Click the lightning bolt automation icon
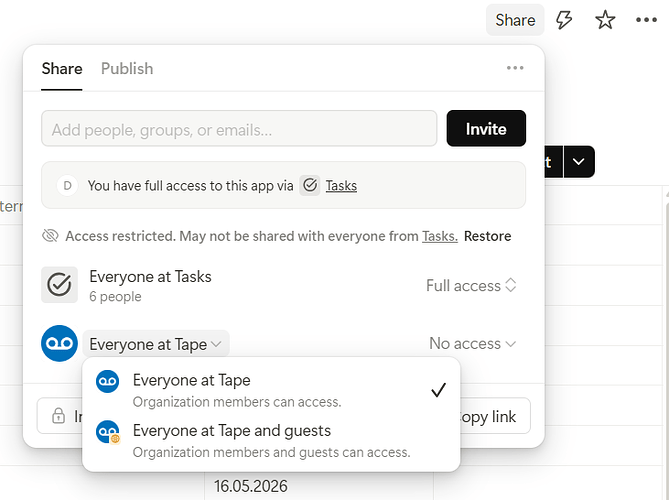This screenshot has height=500, width=669. coord(564,20)
